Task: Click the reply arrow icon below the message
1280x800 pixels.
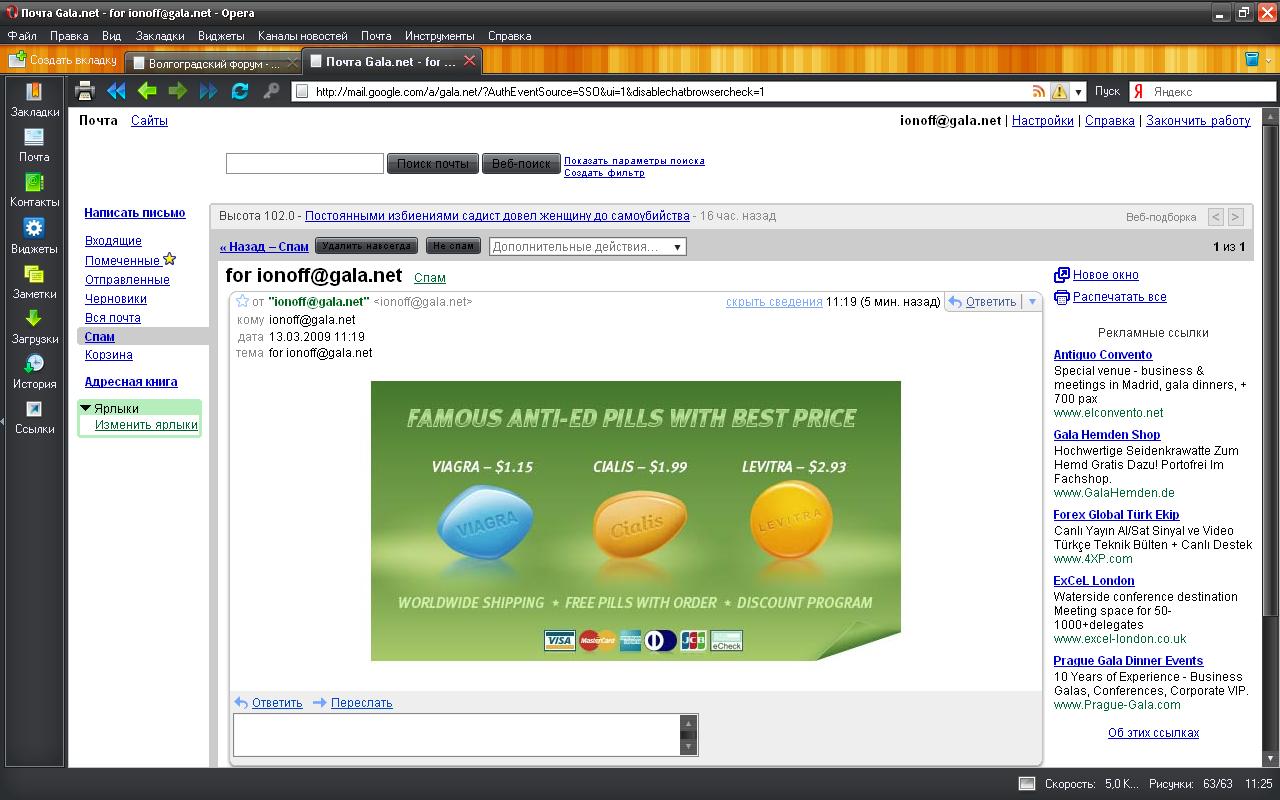Action: (x=241, y=703)
